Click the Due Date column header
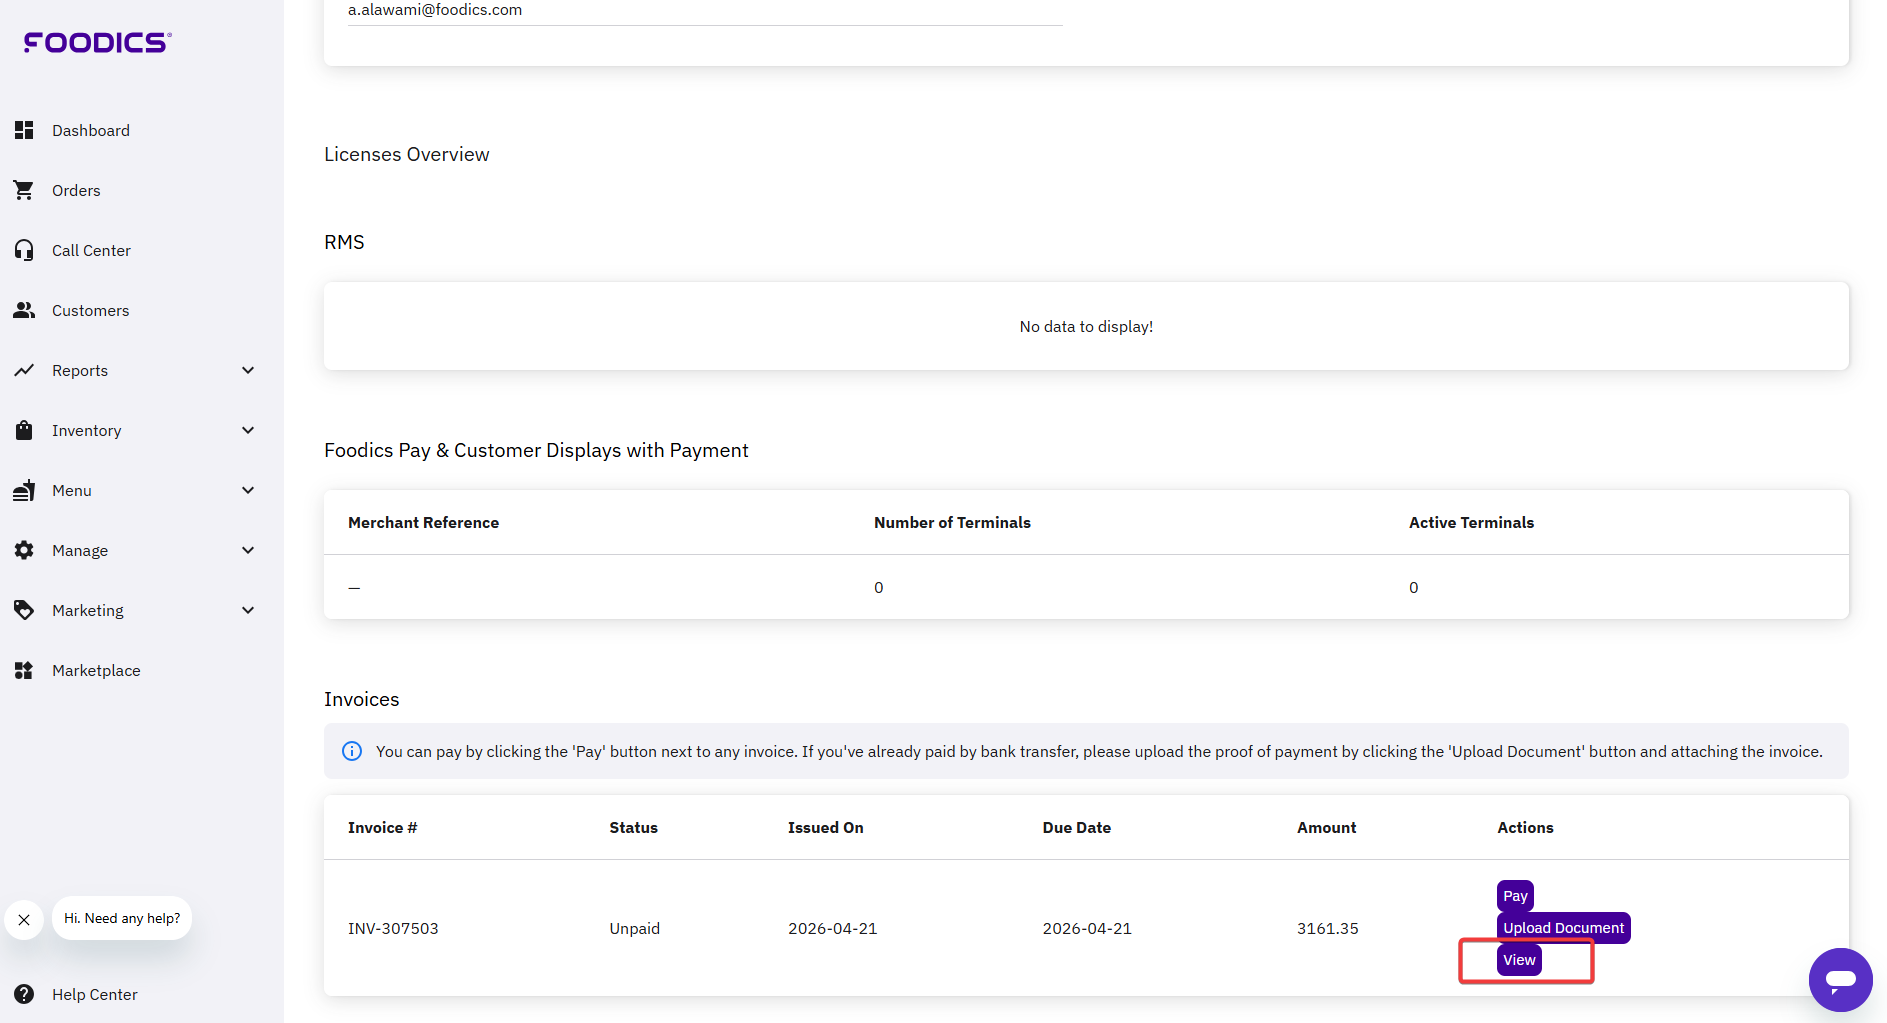This screenshot has height=1023, width=1887. tap(1077, 827)
